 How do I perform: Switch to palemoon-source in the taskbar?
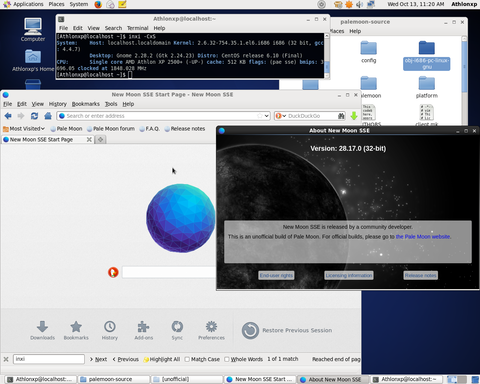click(x=114, y=379)
